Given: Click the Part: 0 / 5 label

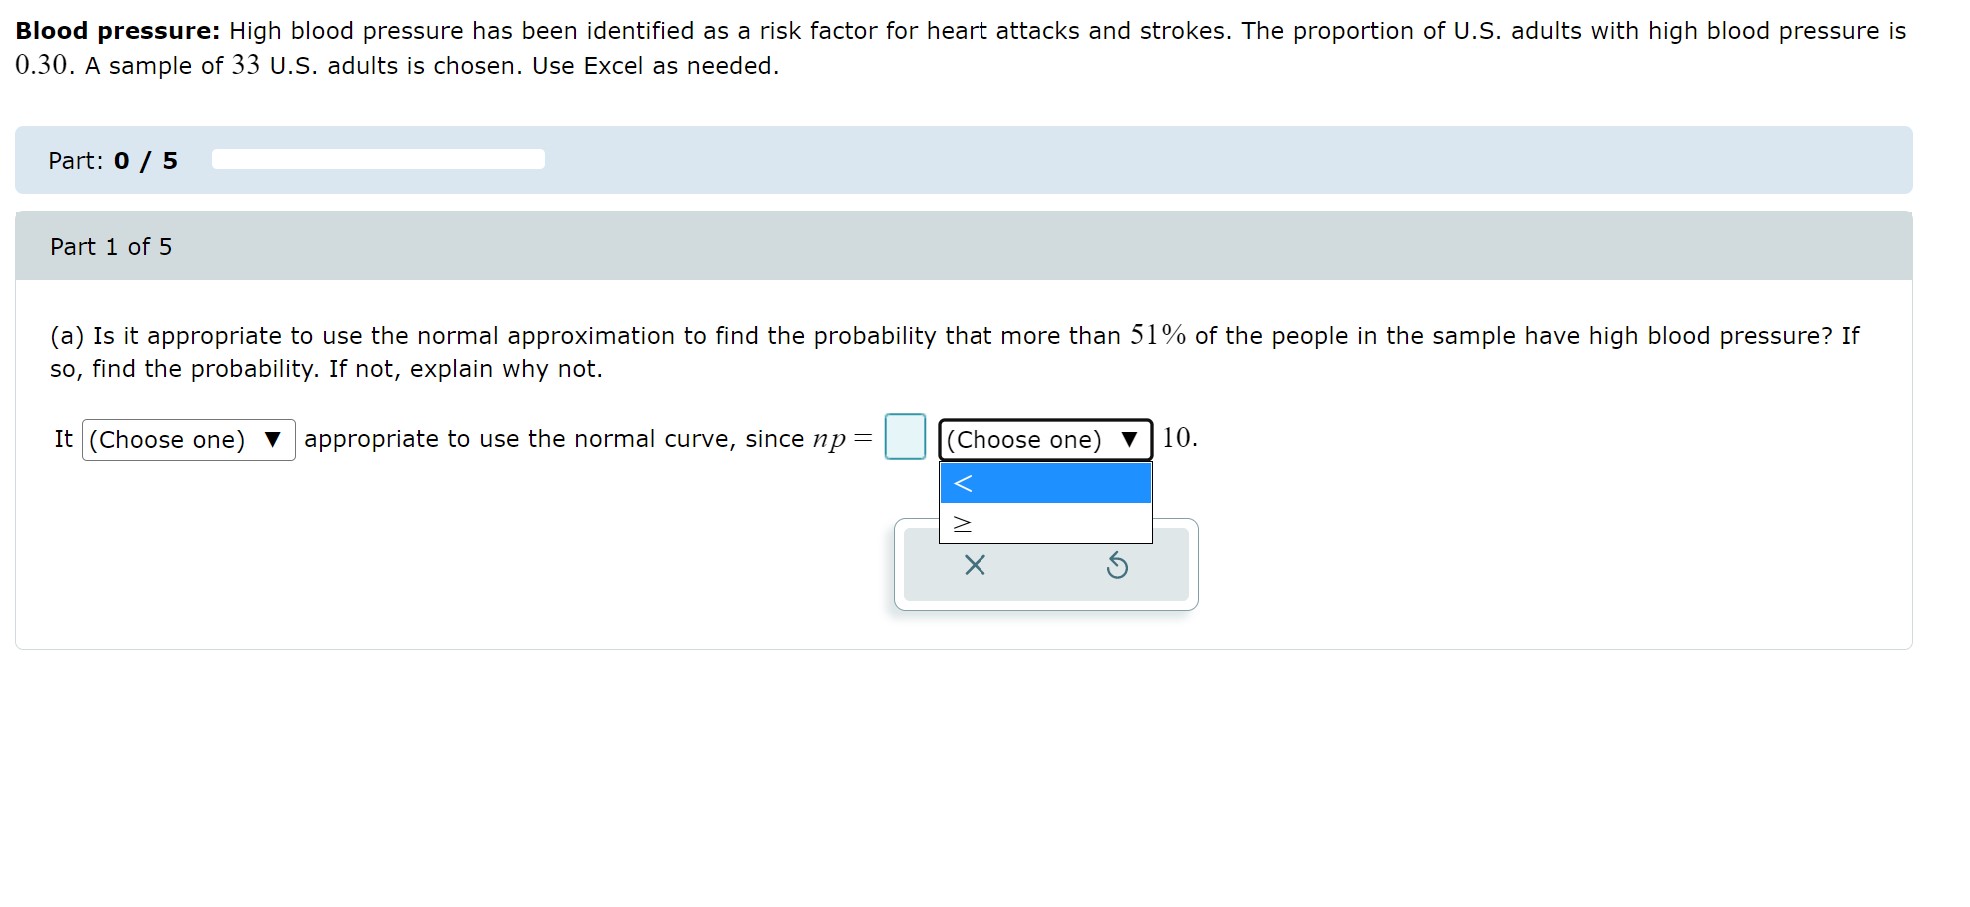Looking at the screenshot, I should 112,160.
